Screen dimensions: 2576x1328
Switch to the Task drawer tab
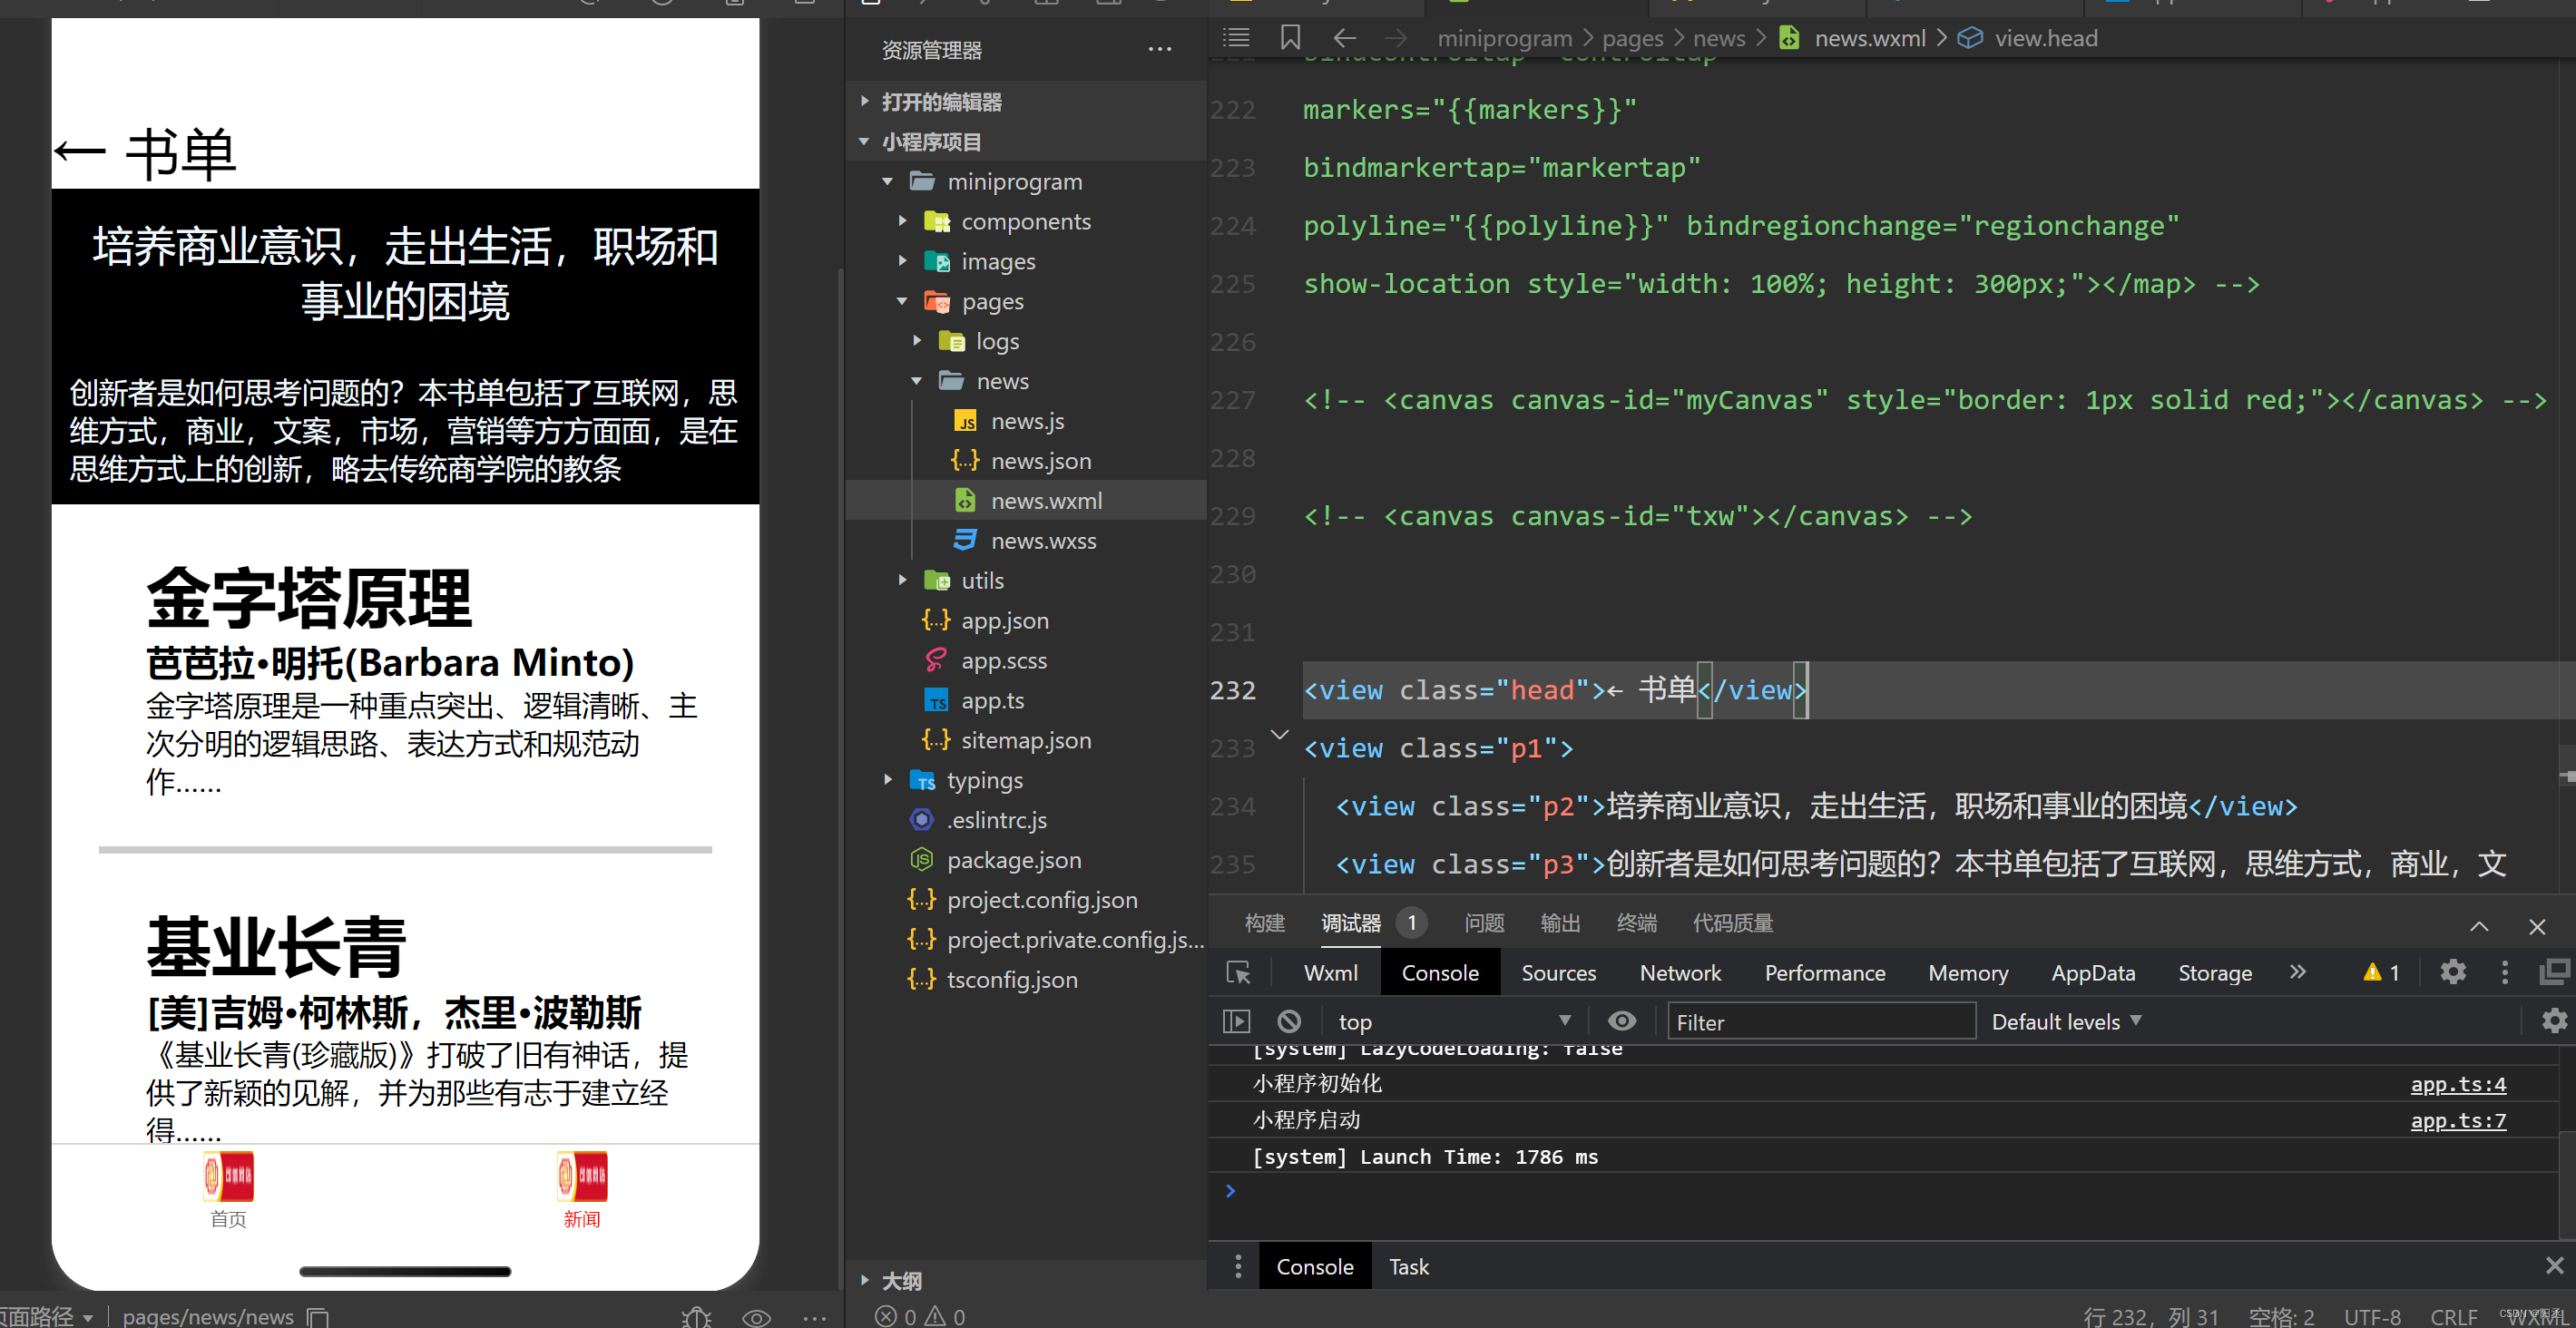1408,1266
